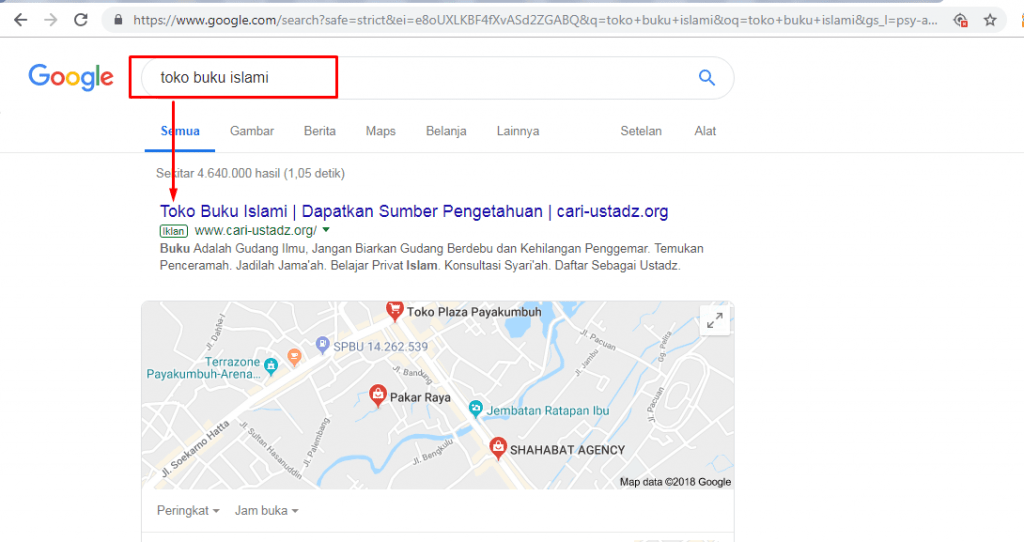
Task: Open Setelan search settings
Action: pos(641,131)
